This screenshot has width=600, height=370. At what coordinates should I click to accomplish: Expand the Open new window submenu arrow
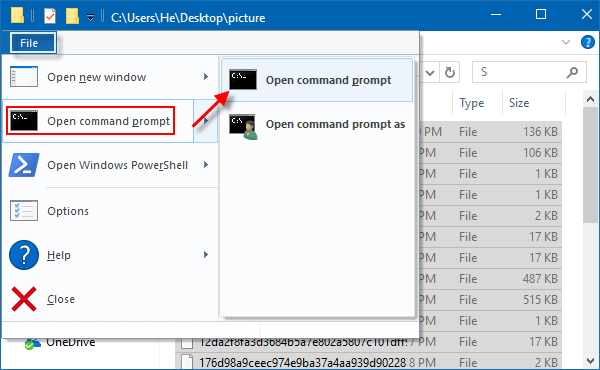206,77
